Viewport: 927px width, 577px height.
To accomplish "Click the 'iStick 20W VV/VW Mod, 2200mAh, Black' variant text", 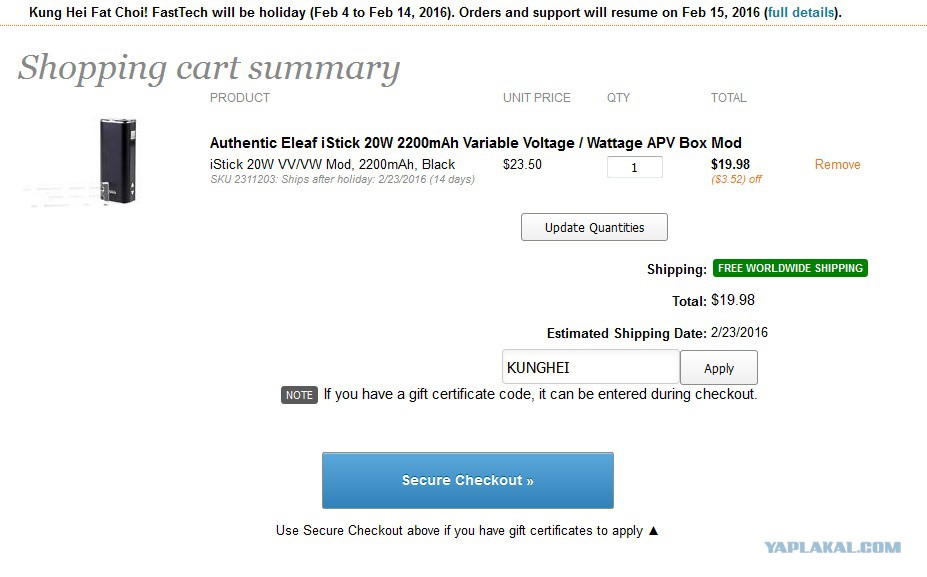I will pyautogui.click(x=332, y=164).
